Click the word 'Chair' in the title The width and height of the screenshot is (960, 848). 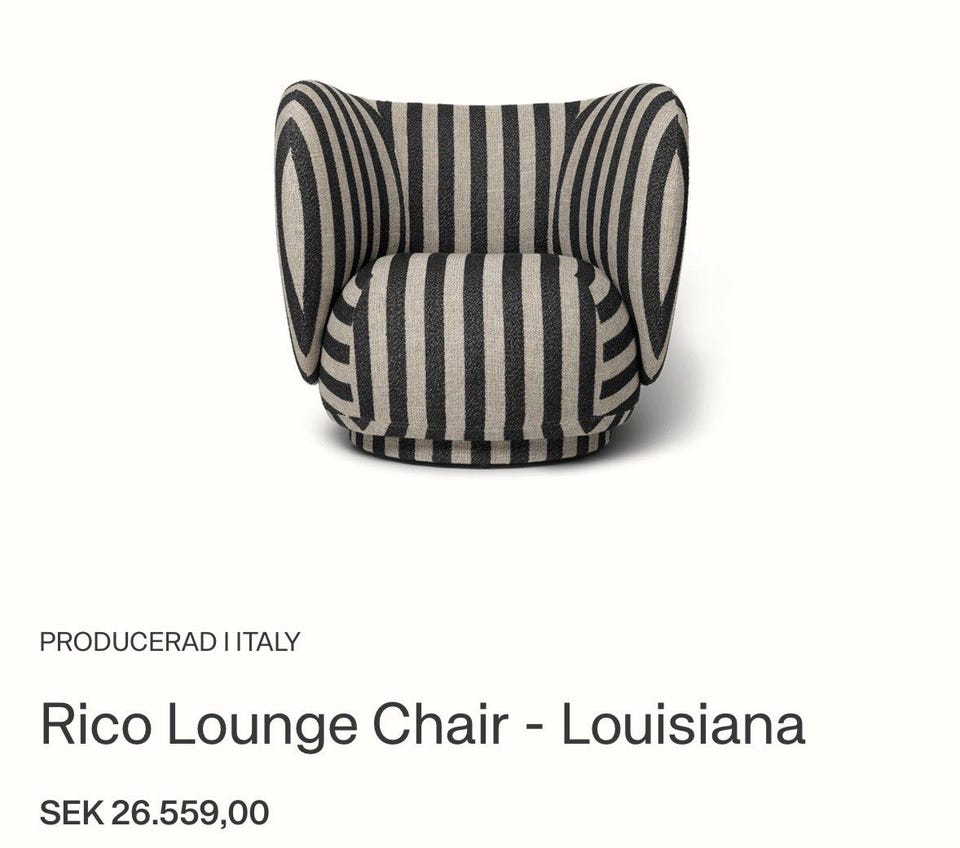pos(441,725)
